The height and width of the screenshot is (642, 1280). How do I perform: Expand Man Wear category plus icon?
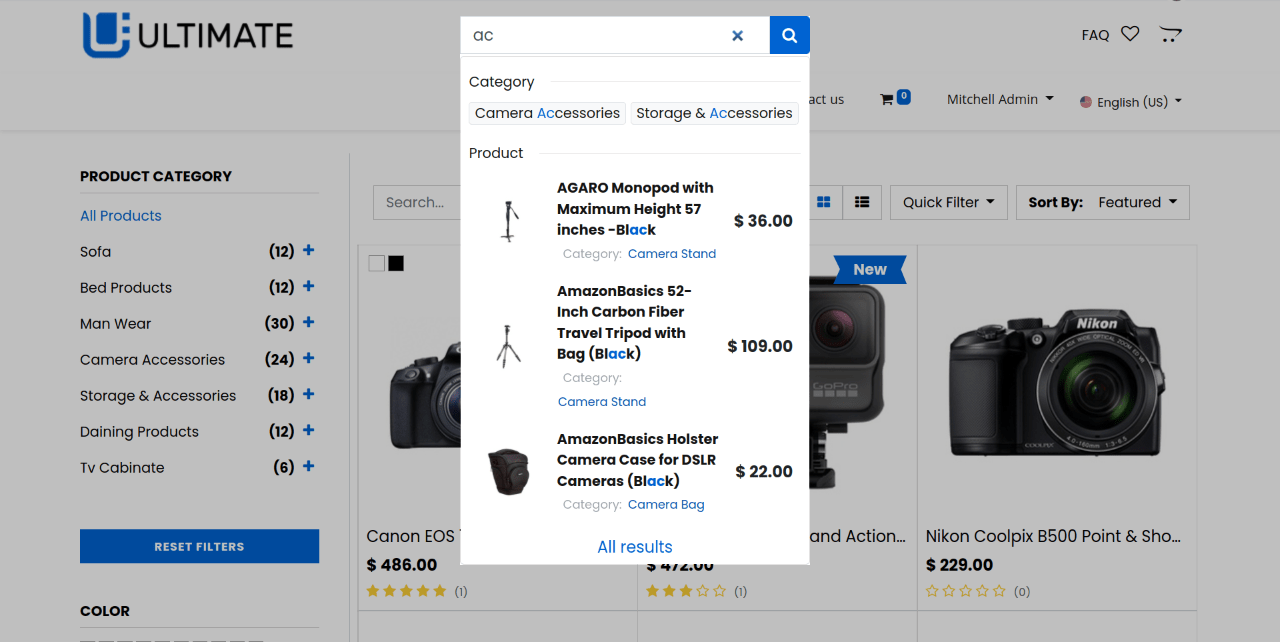pyautogui.click(x=308, y=323)
